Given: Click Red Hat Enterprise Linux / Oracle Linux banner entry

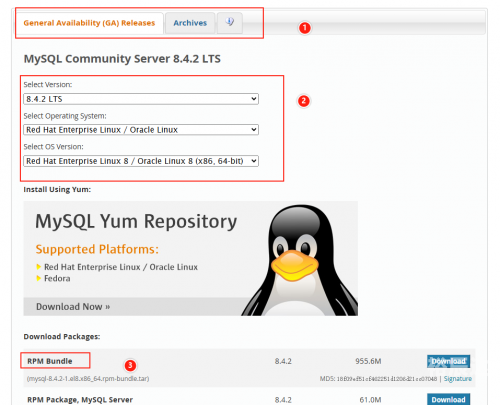Looking at the screenshot, I should click(121, 267).
